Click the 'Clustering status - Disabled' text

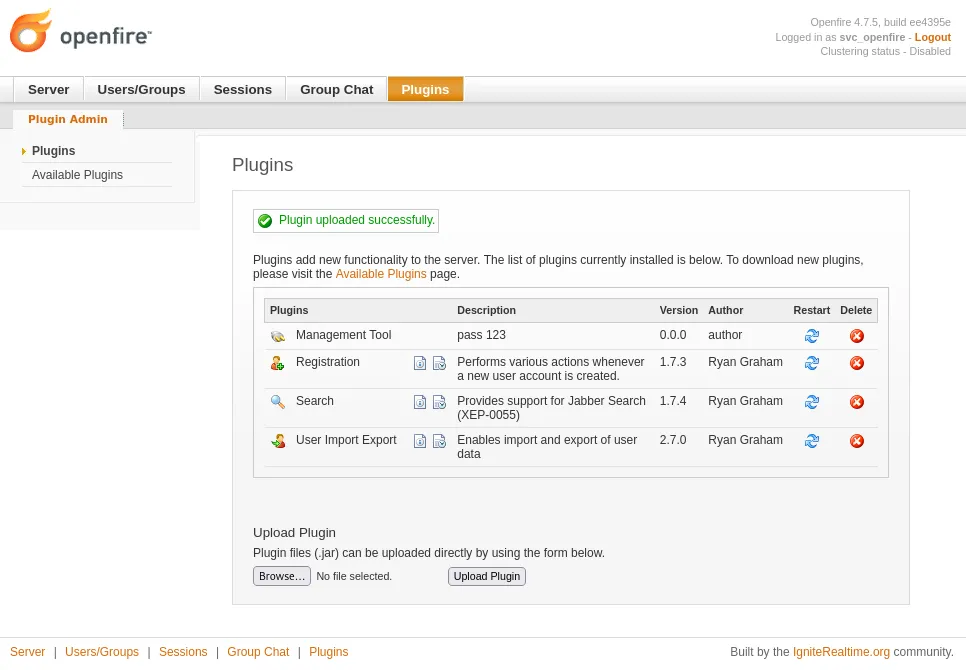click(885, 51)
